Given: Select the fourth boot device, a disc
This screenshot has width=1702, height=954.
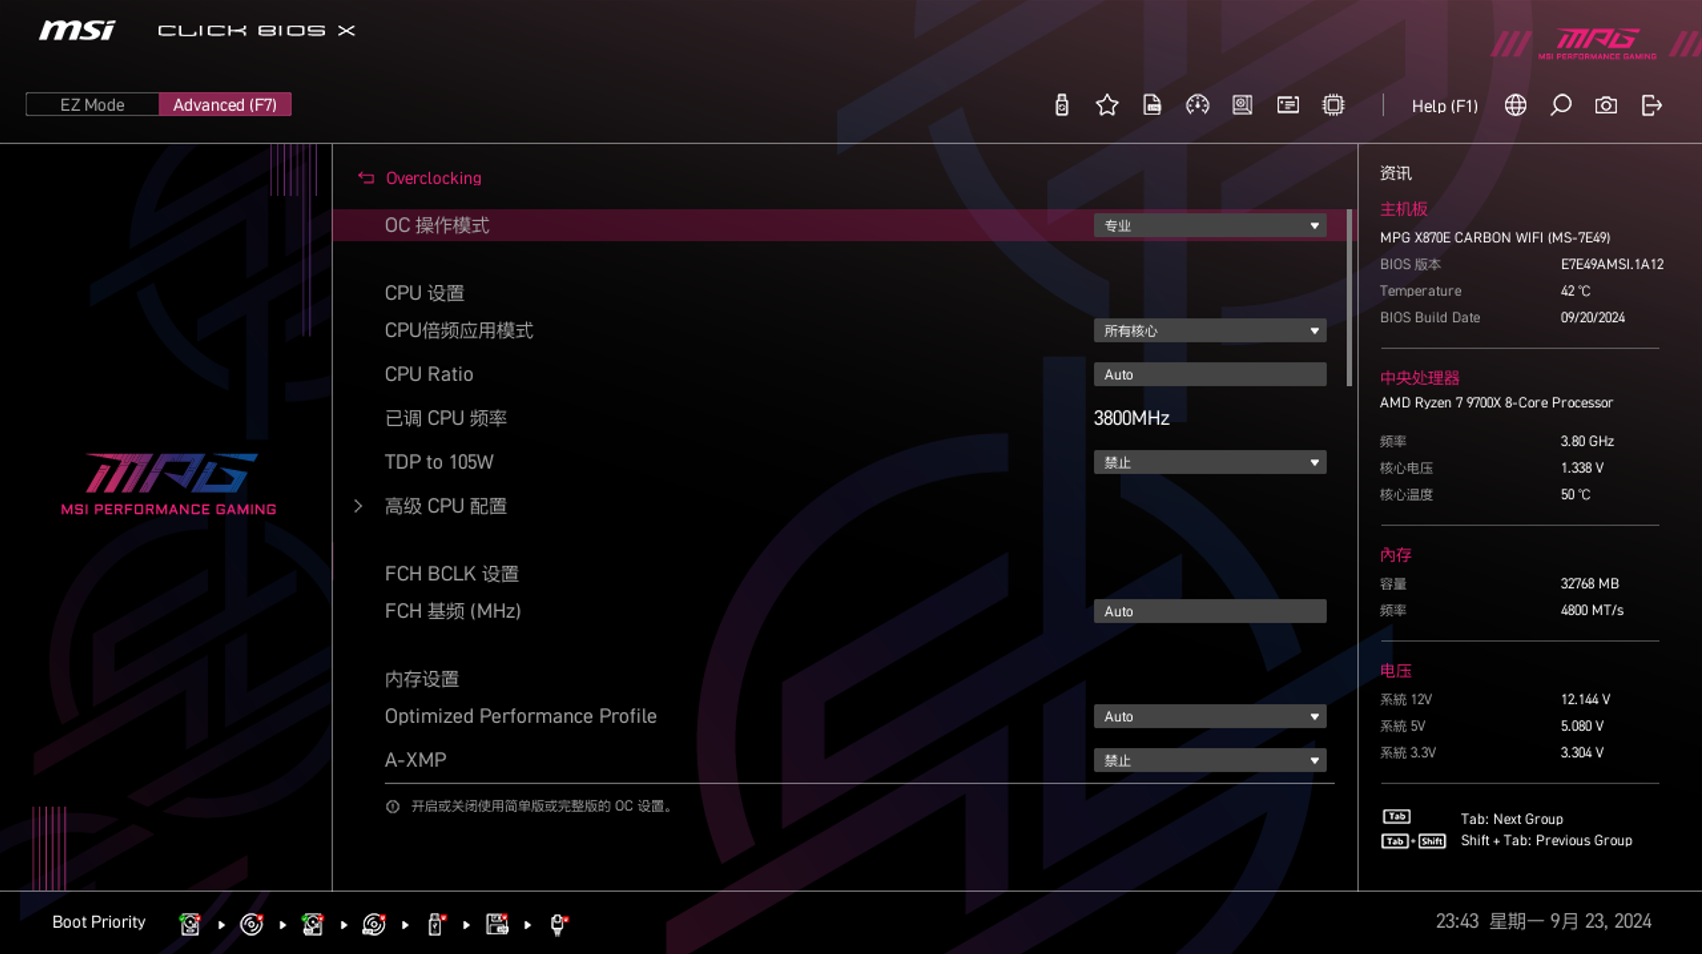Looking at the screenshot, I should [x=374, y=924].
